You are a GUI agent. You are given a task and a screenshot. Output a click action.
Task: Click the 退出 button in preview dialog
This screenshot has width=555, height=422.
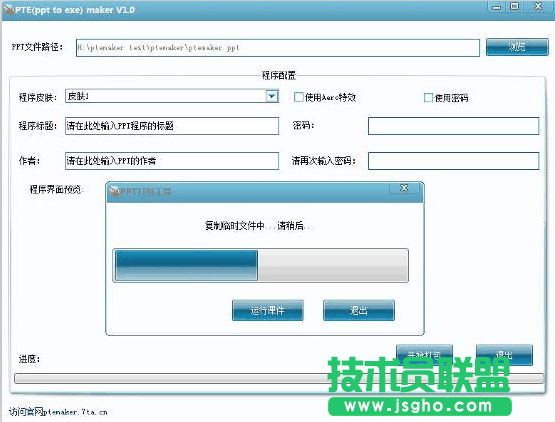coord(359,310)
